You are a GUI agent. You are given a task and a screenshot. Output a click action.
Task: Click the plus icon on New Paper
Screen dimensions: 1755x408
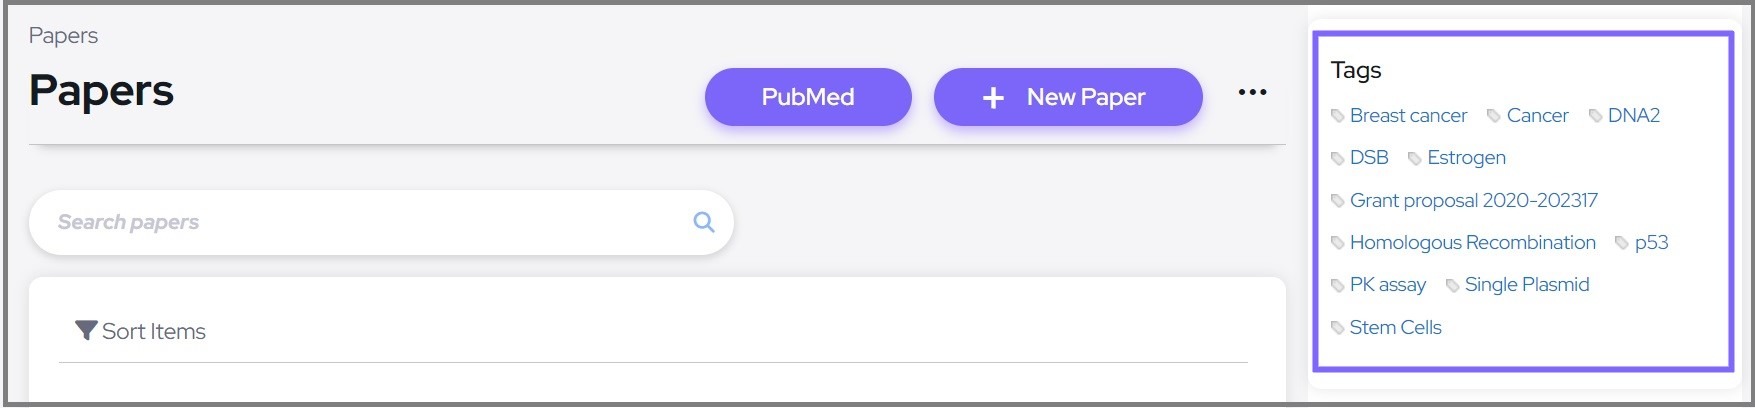point(993,98)
